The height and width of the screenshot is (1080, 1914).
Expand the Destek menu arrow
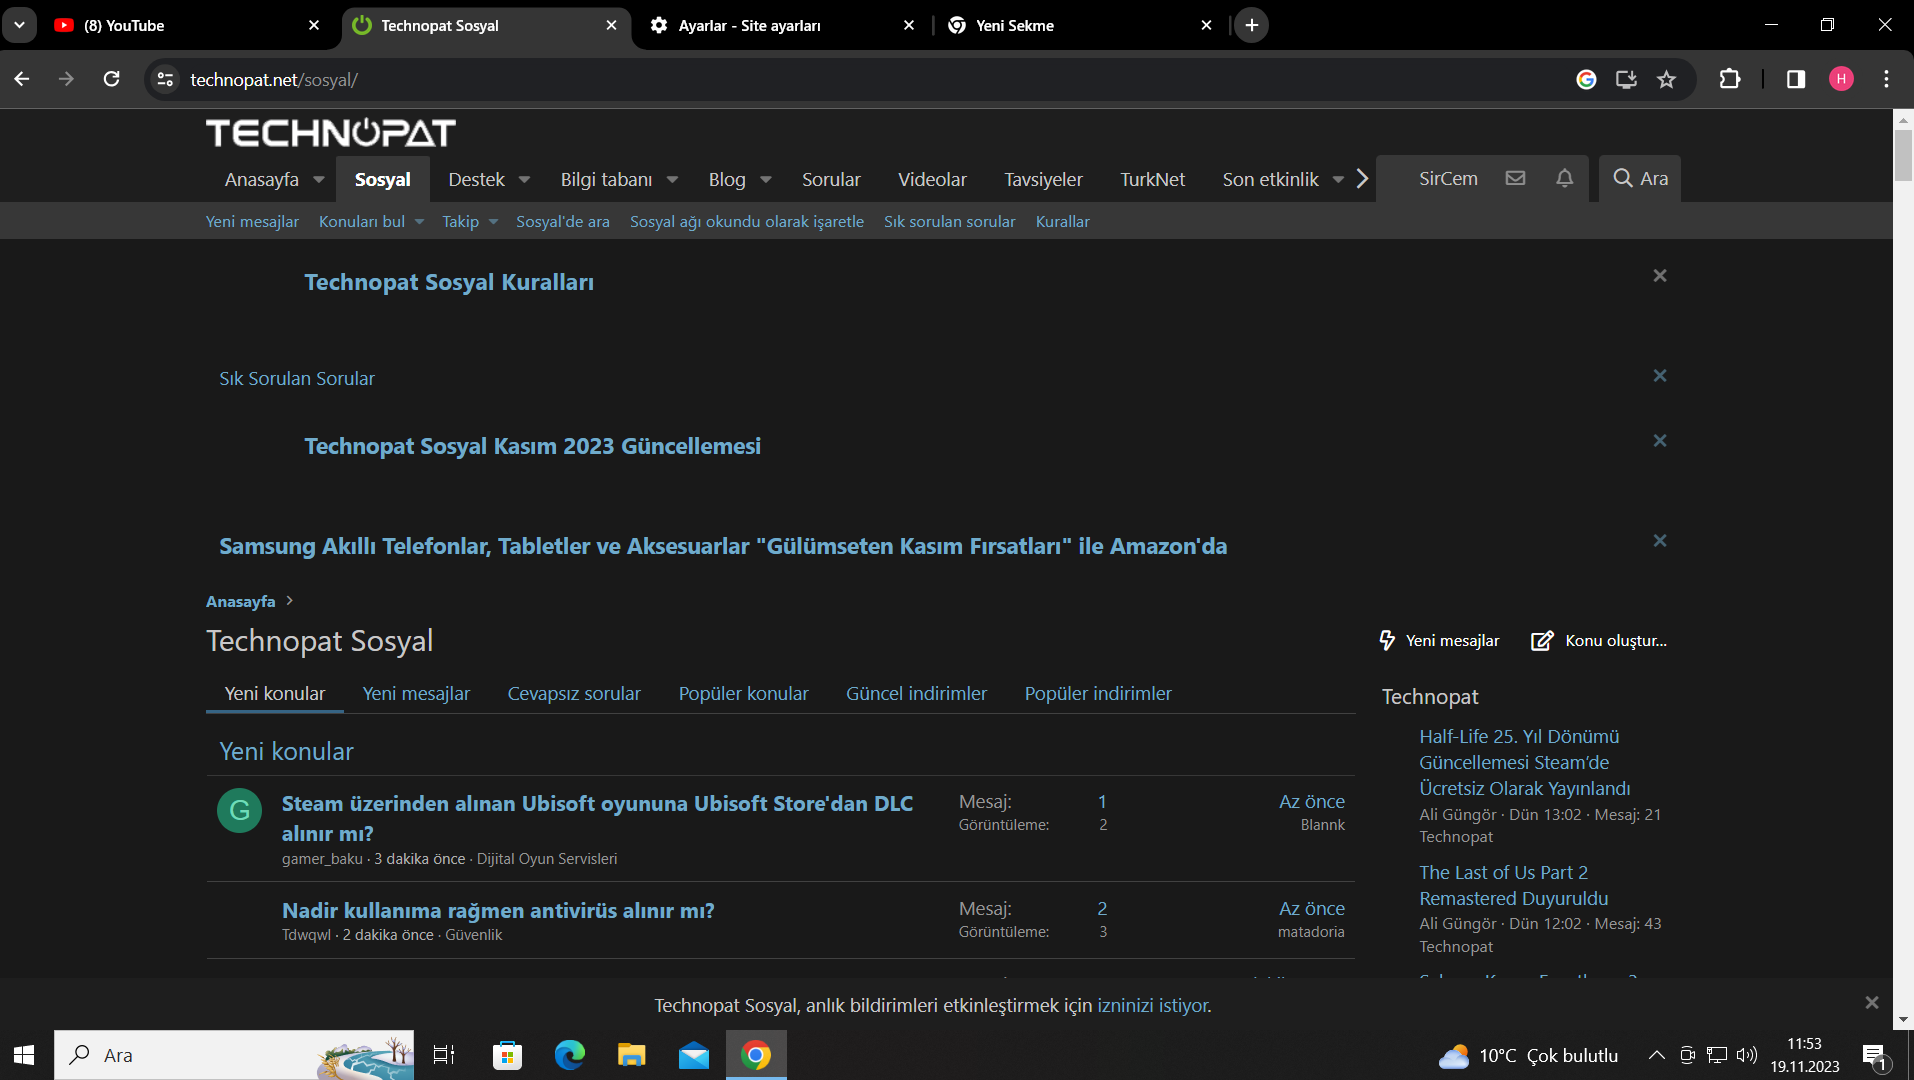tap(524, 180)
